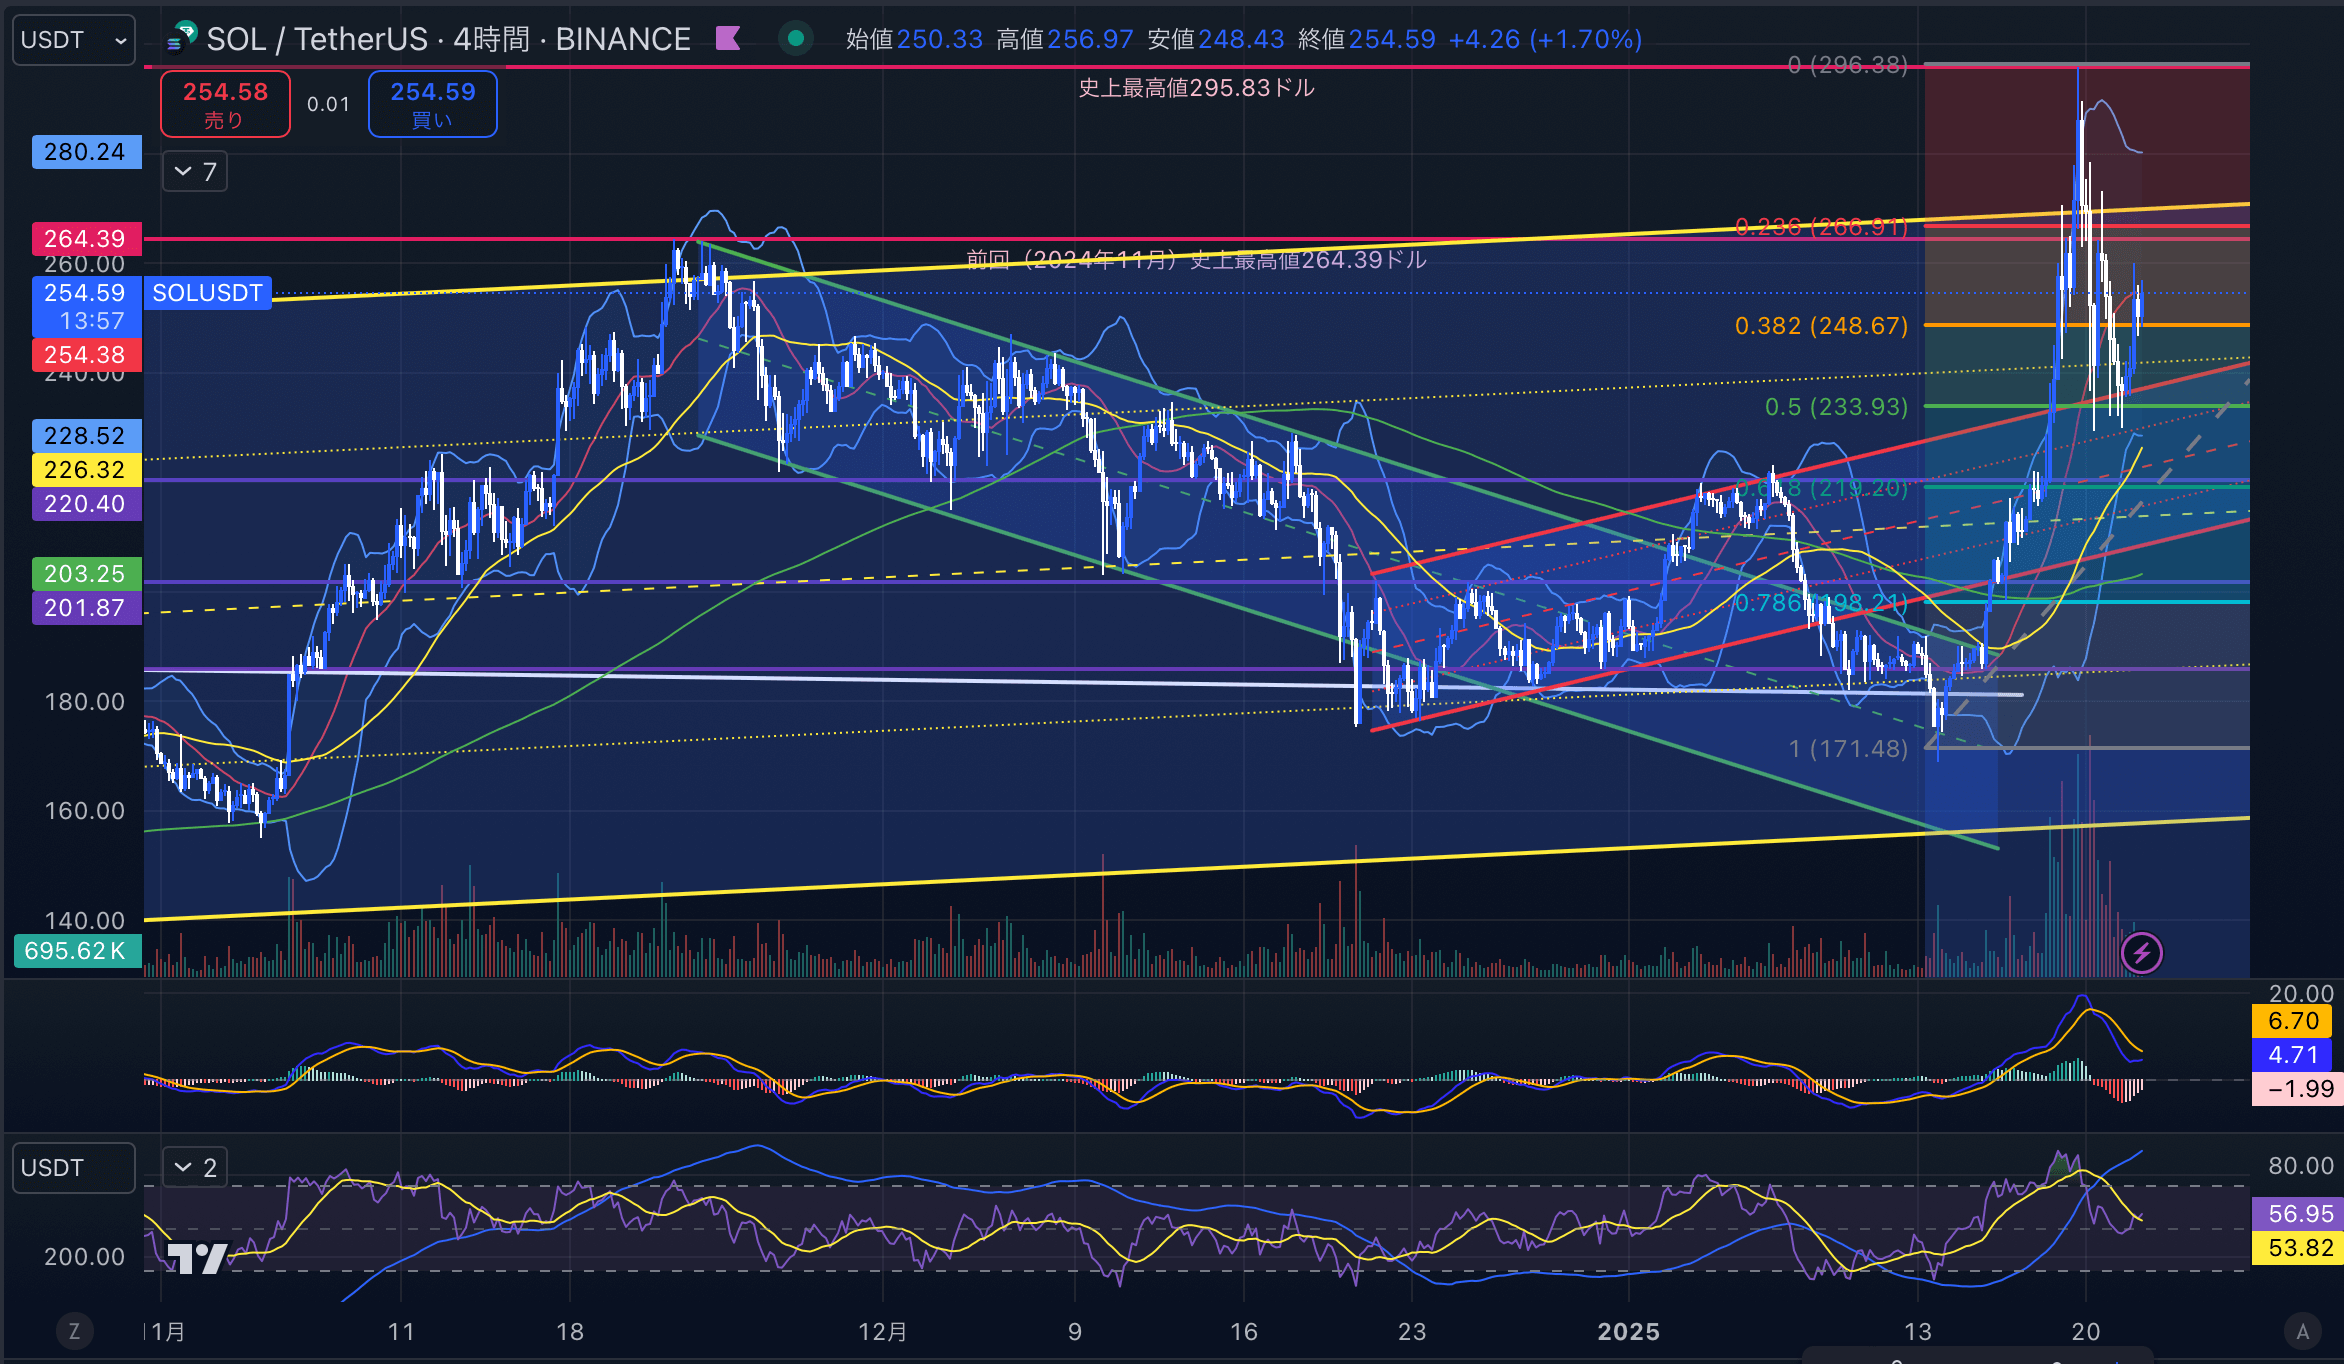The width and height of the screenshot is (2344, 1364).
Task: Click the Solana symbol logo icon
Action: coord(182,38)
